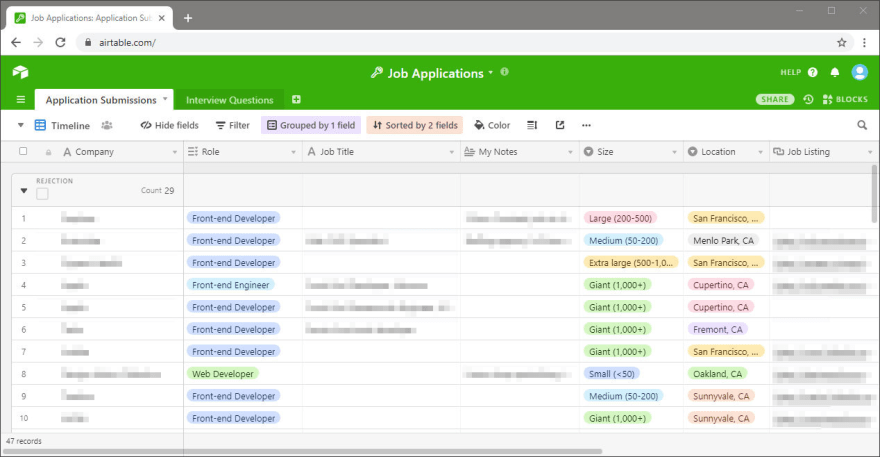Image resolution: width=880 pixels, height=457 pixels.
Task: Collapse the Rejection group triangle
Action: coord(24,190)
